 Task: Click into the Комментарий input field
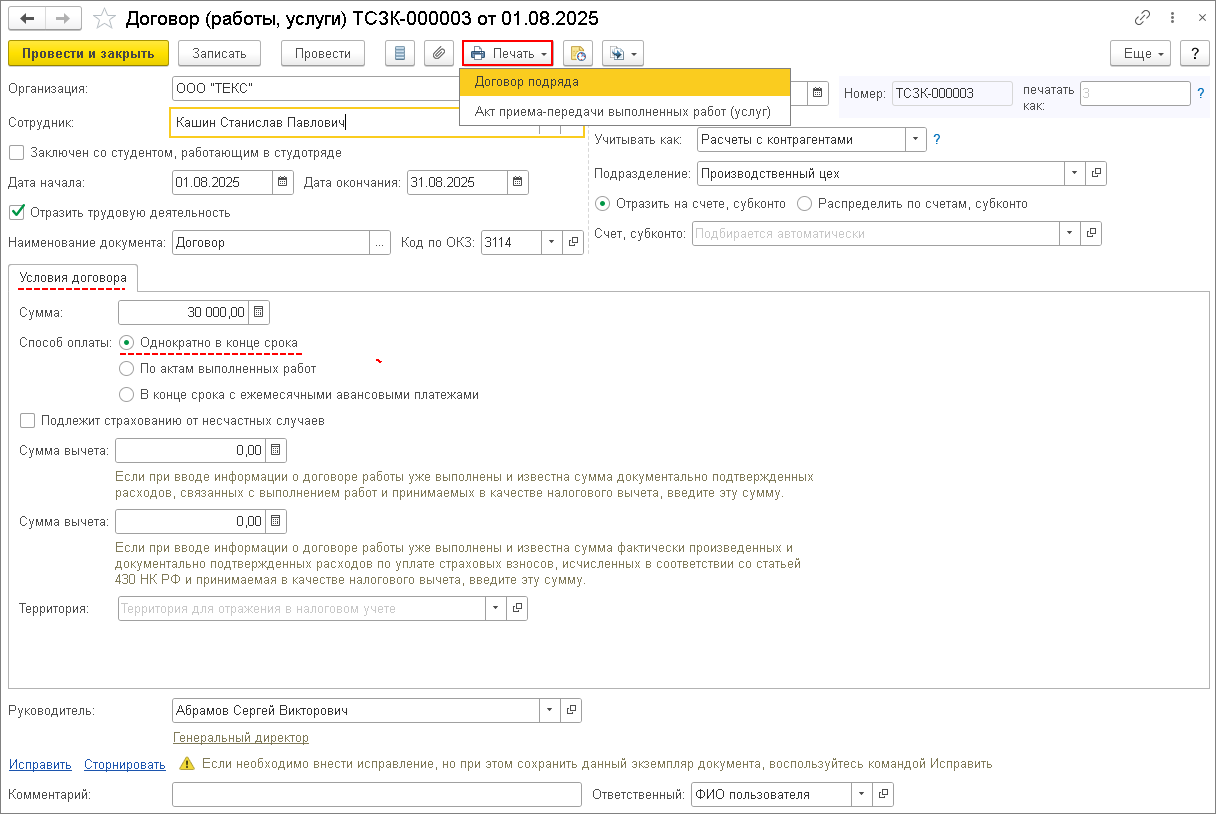(x=377, y=794)
